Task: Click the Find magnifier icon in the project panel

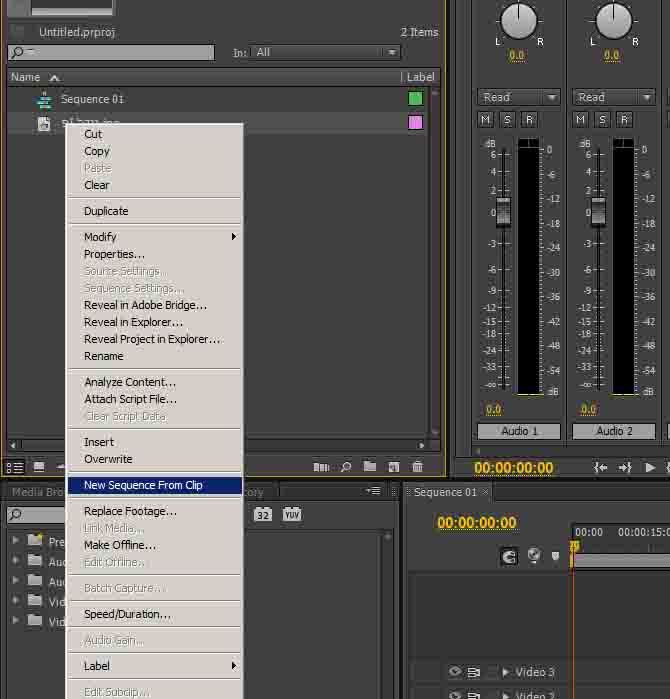Action: 346,467
